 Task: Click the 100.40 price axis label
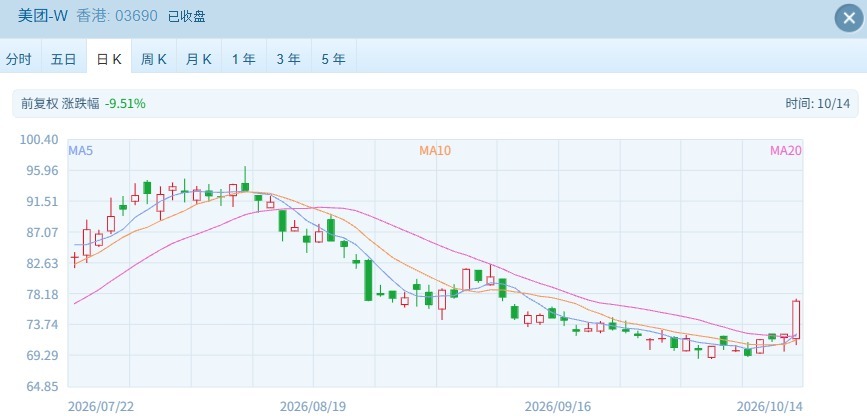[39, 139]
